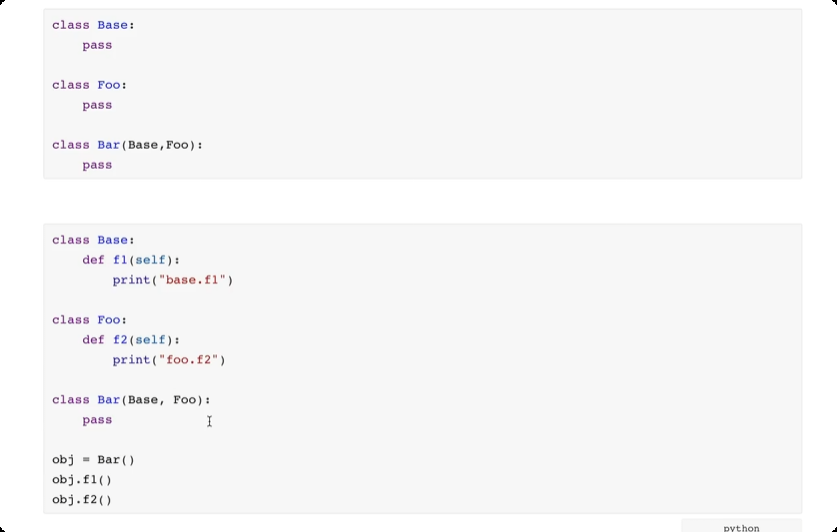Click 'pass' under Bar in first block
This screenshot has height=532, width=837.
pos(97,165)
